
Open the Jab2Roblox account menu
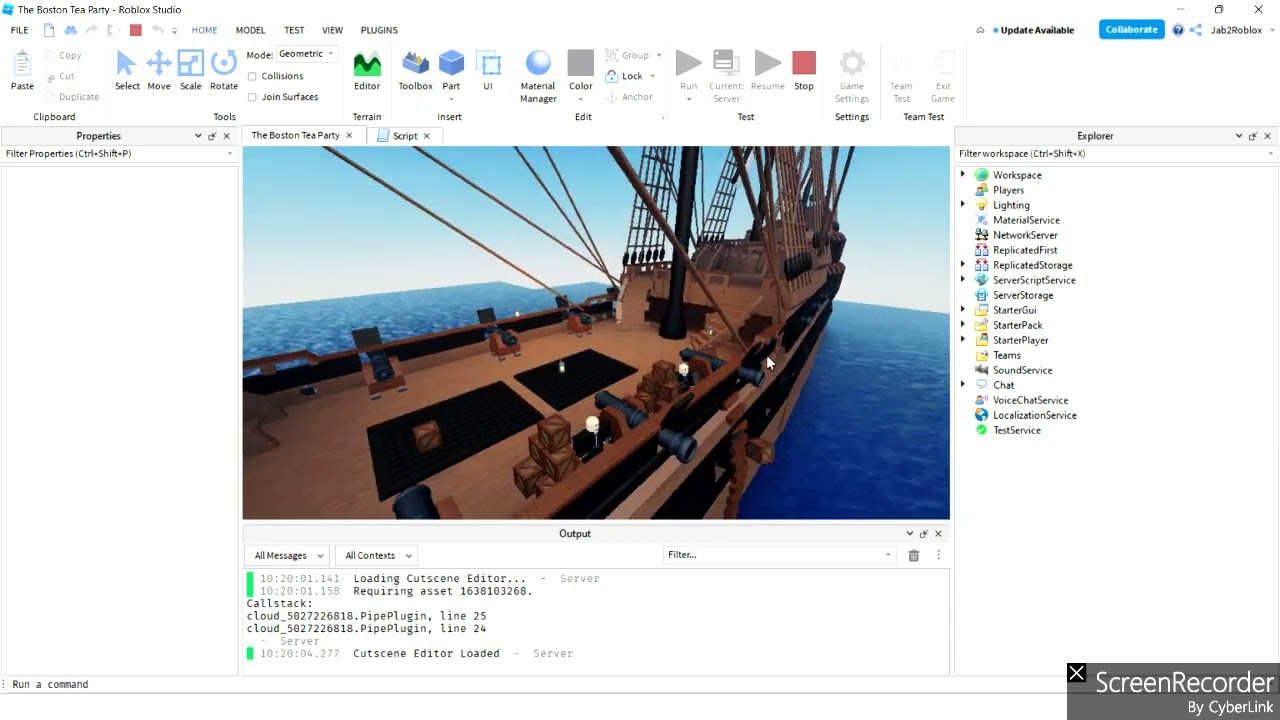(x=1242, y=30)
